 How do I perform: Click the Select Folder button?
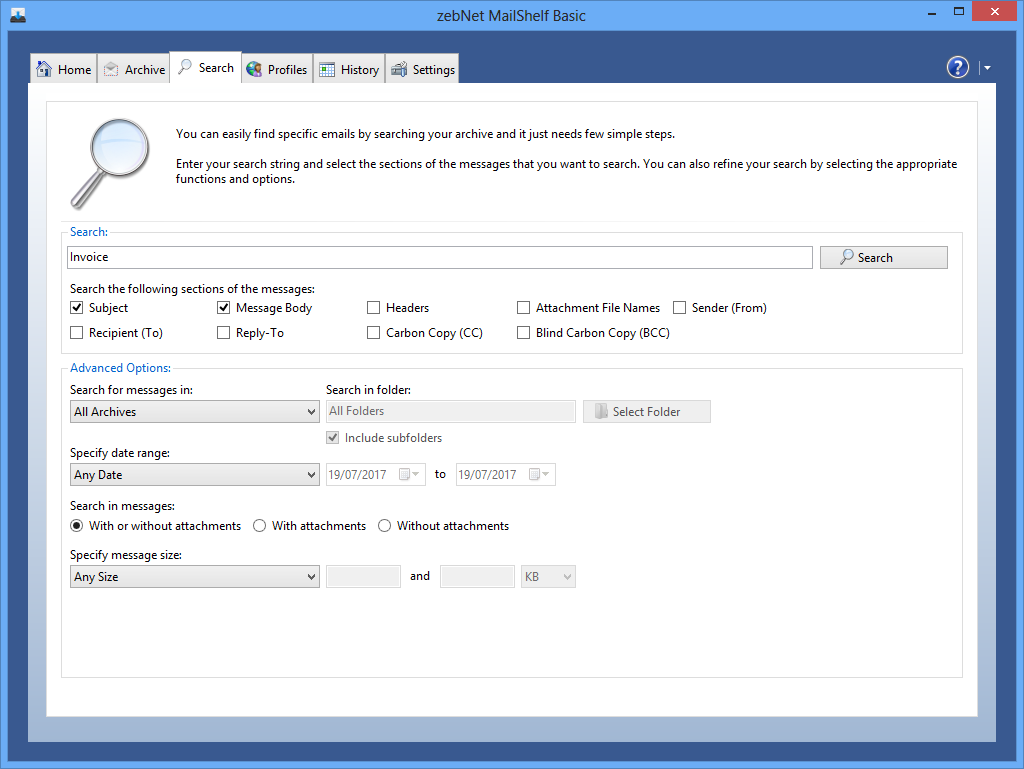647,411
